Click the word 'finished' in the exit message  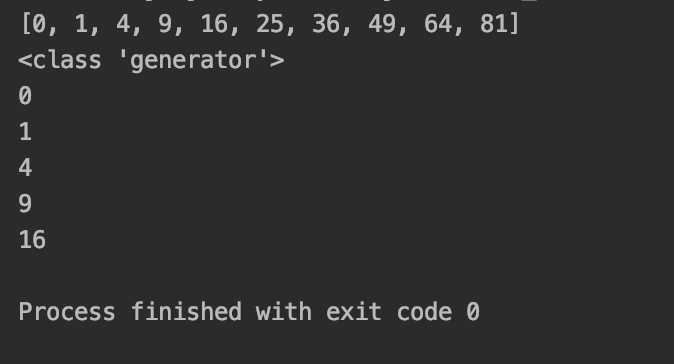click(x=186, y=311)
